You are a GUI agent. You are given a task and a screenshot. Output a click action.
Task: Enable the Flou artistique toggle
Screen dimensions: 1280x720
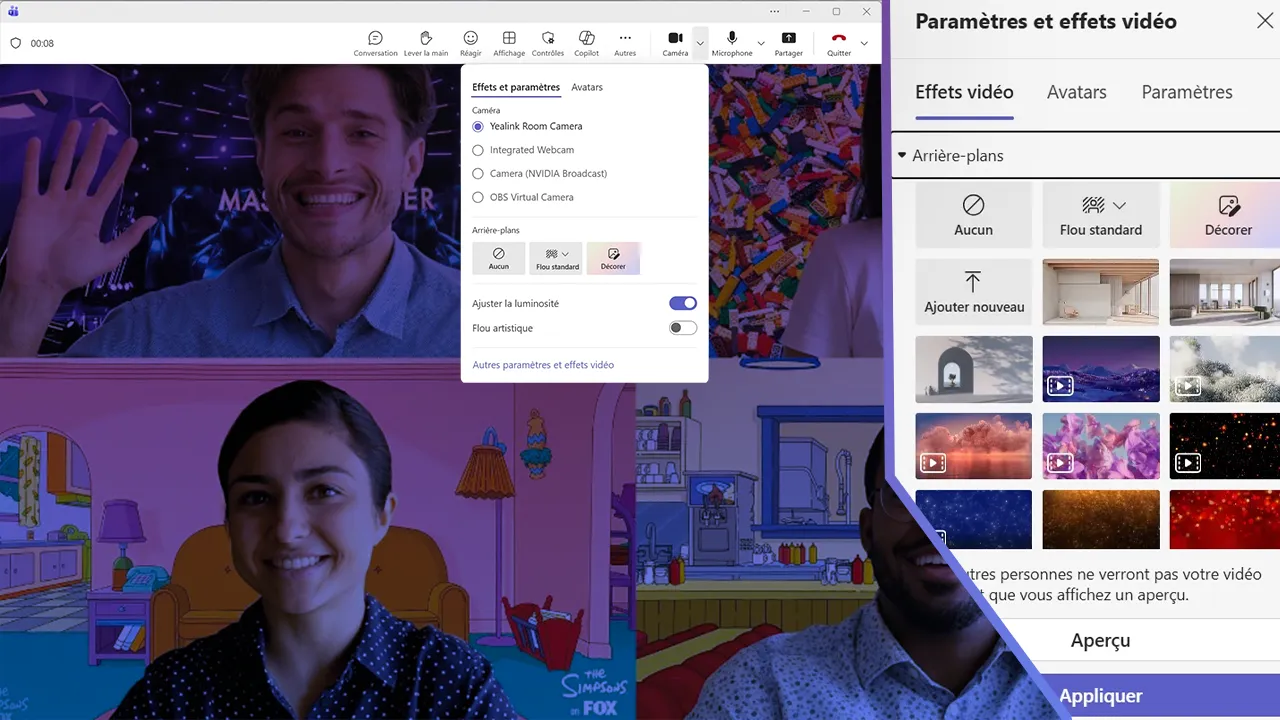coord(683,328)
